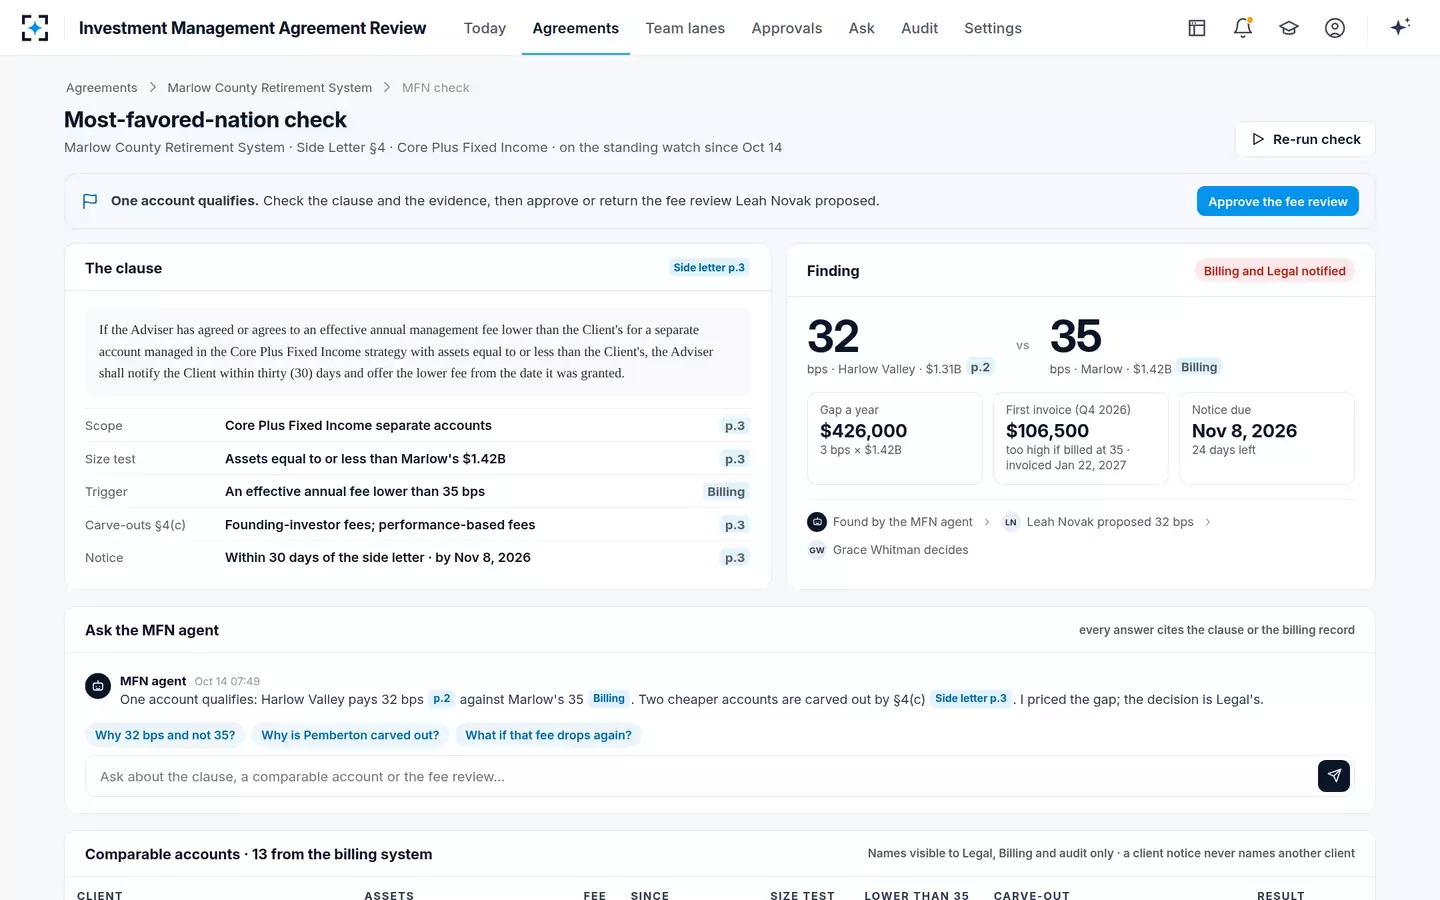Click the Notice due Nov 8, 2026 card

tap(1267, 438)
